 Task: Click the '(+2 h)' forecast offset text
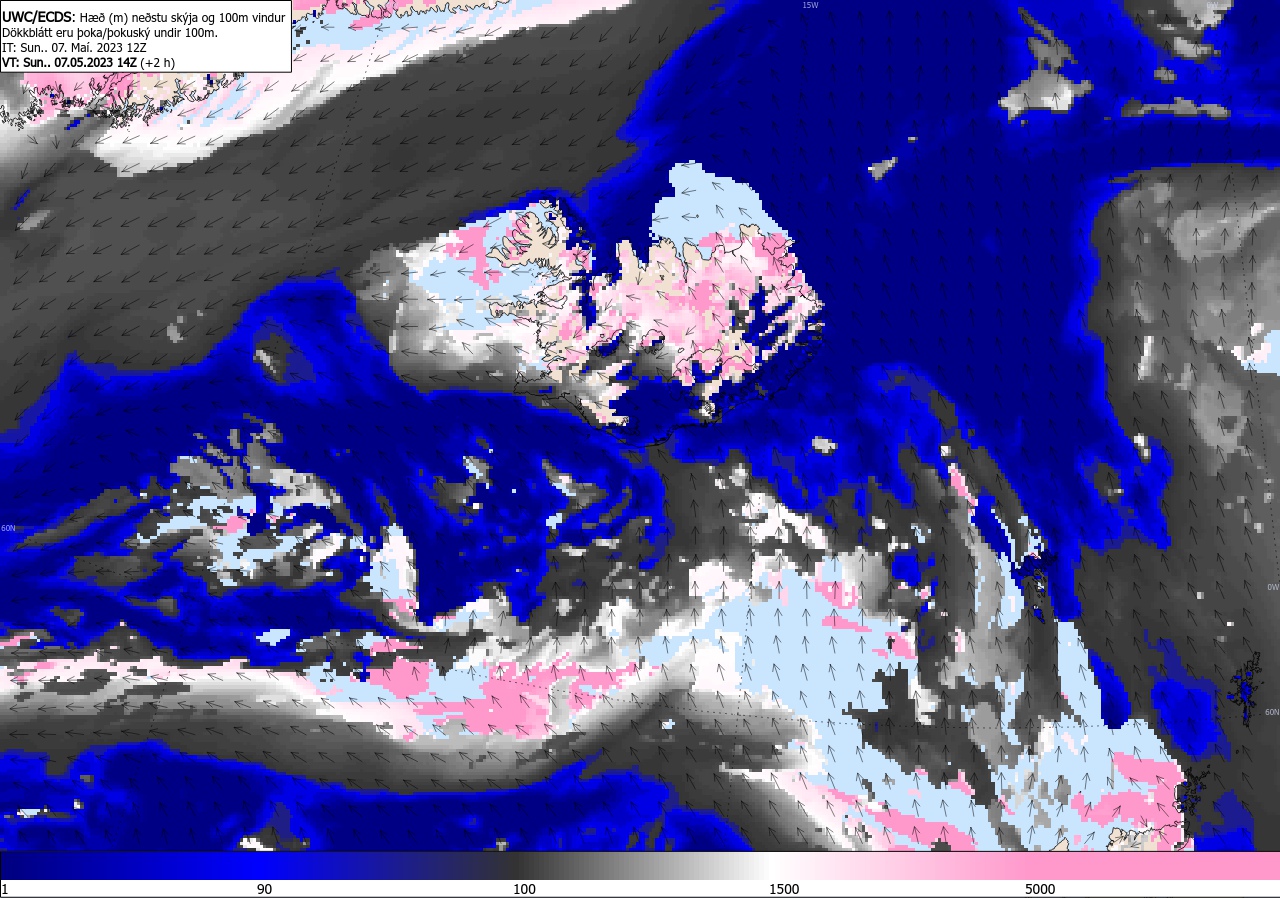(157, 62)
